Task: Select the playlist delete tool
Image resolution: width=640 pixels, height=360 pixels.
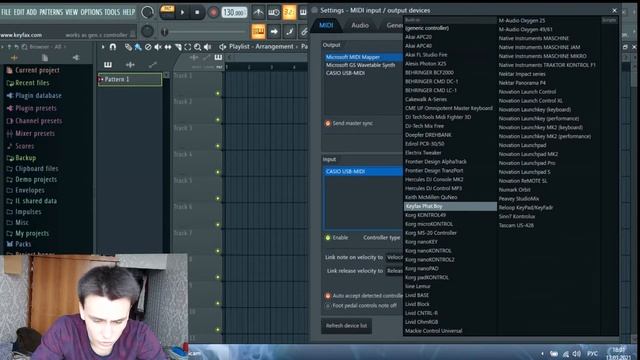Action: (148, 47)
